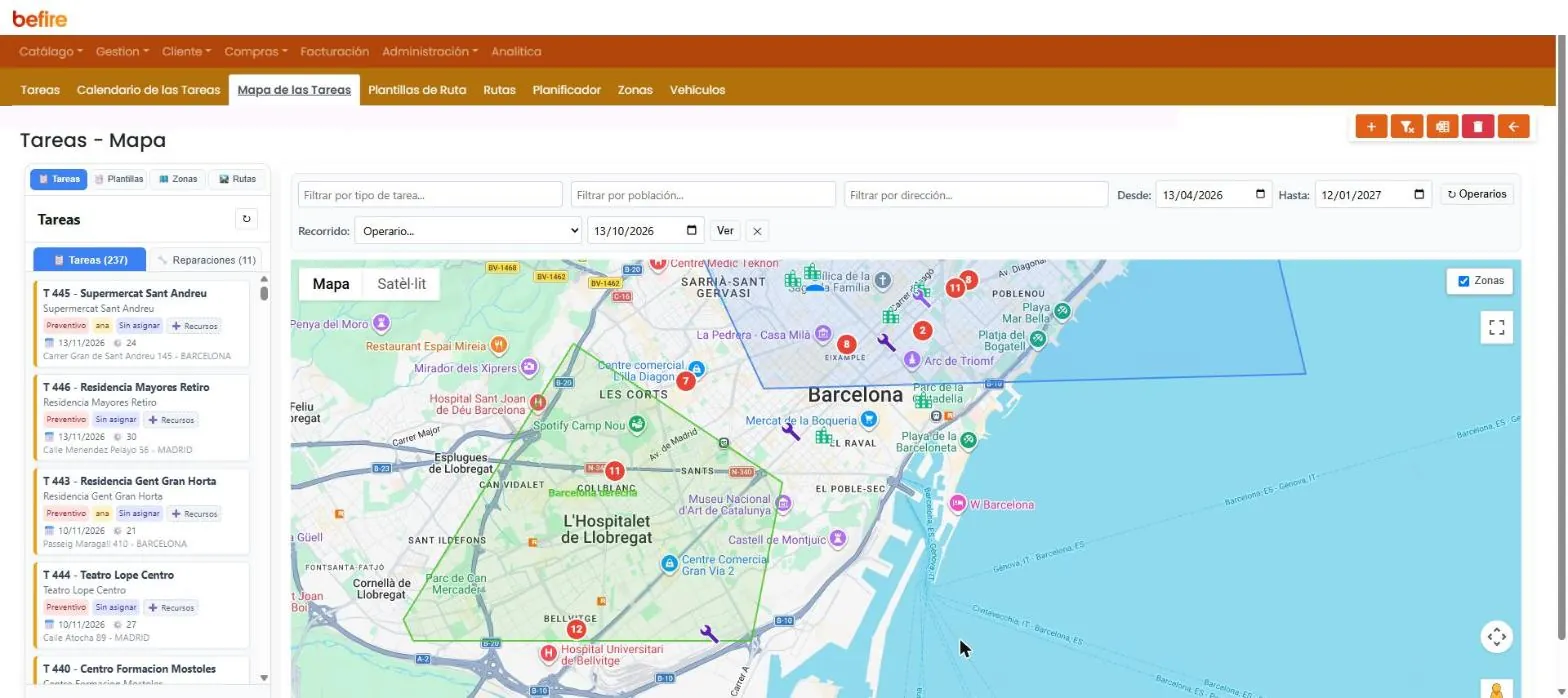Click the Hospital Universitari de Bellvitge map pin
Viewport: 1568px width, 698px height.
[548, 654]
